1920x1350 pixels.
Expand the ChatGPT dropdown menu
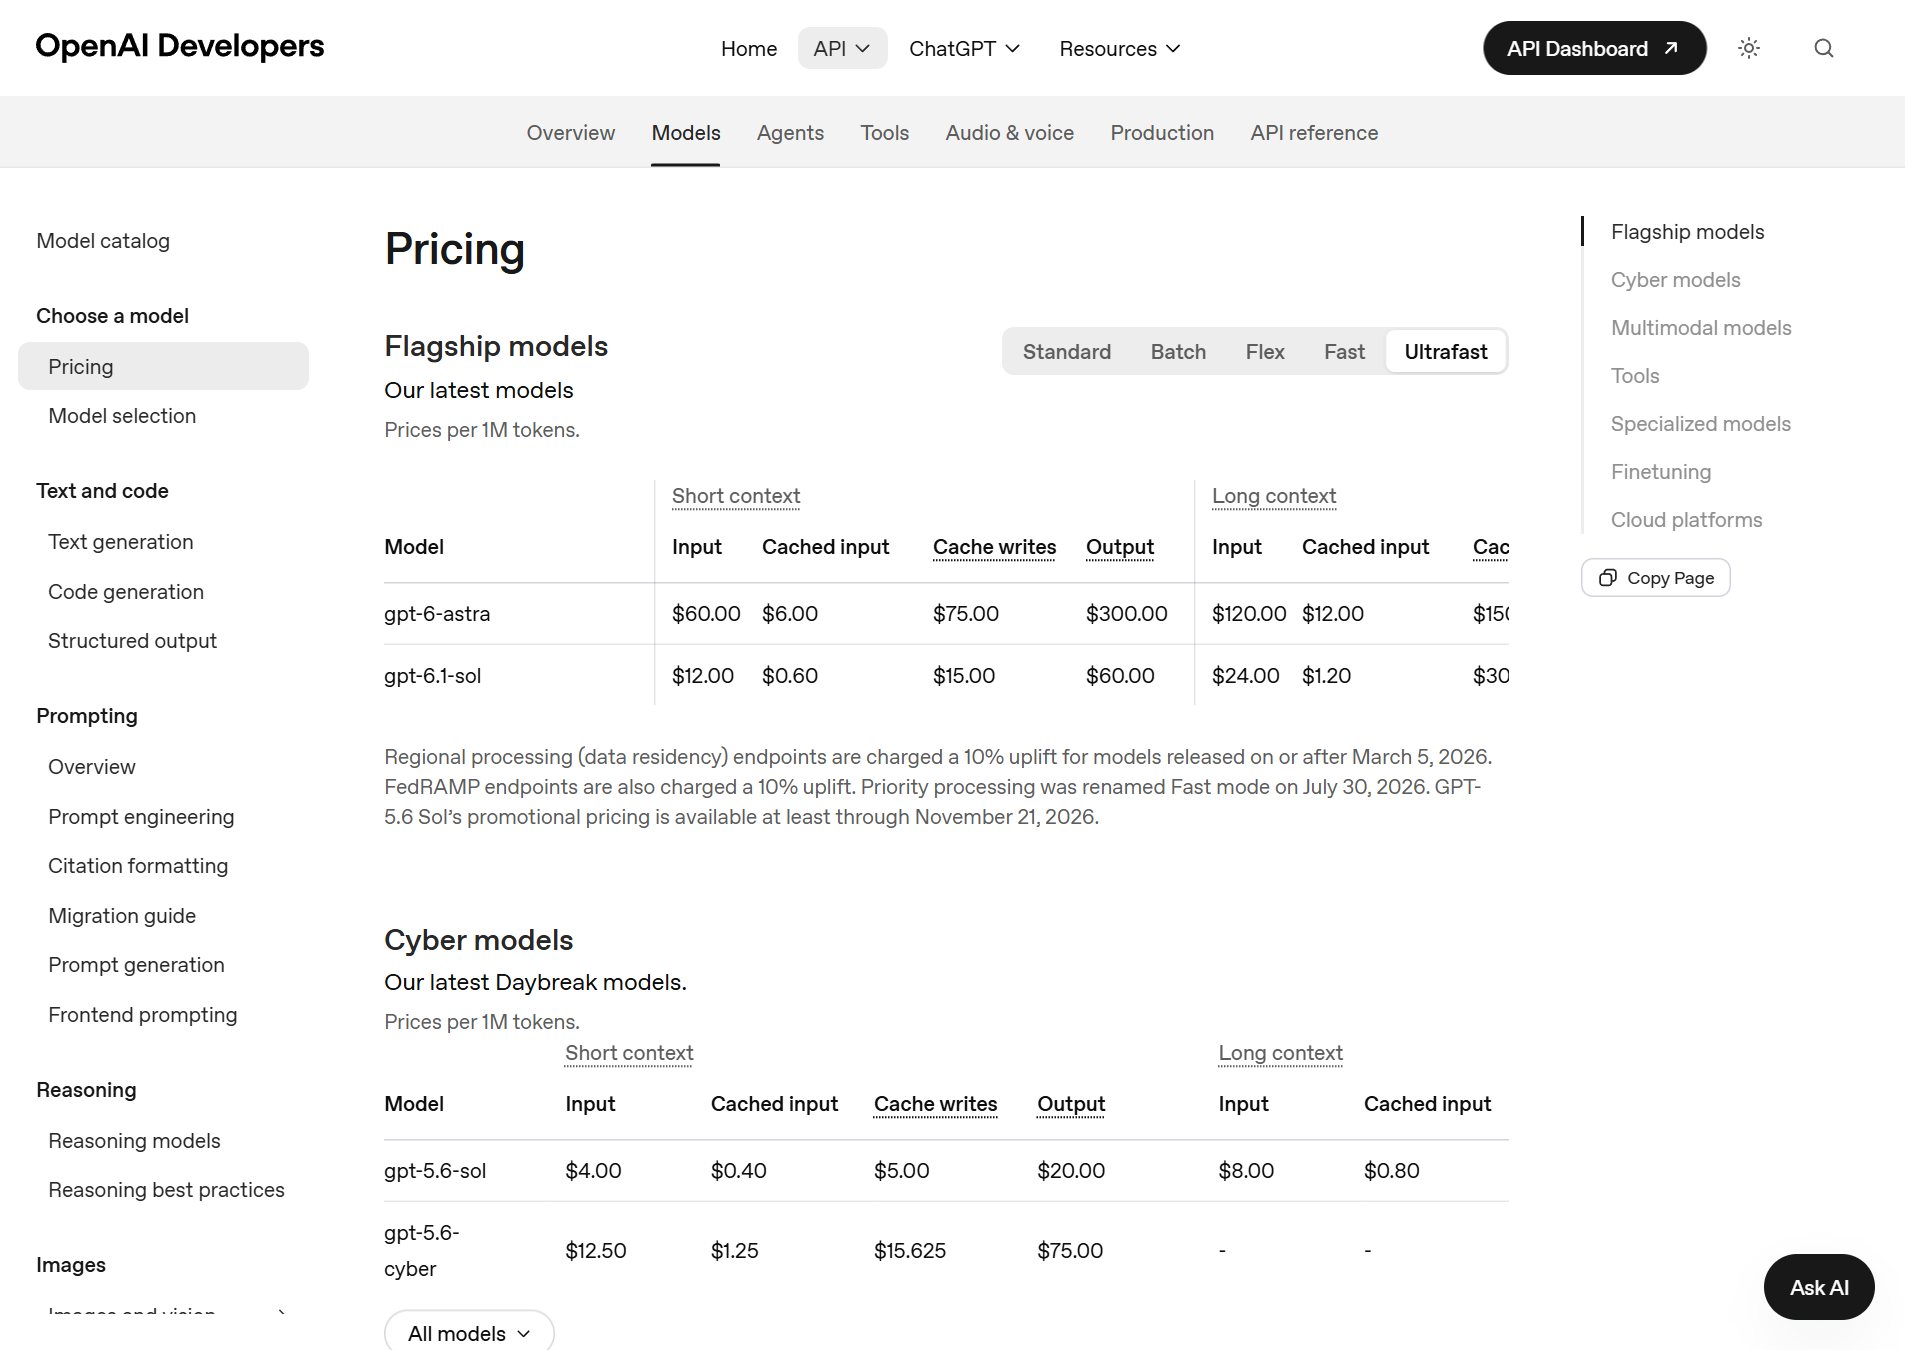coord(964,48)
